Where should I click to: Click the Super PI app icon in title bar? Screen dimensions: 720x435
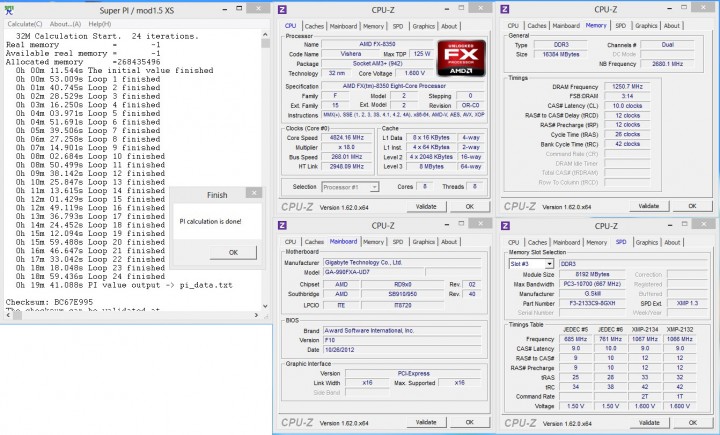tap(8, 10)
